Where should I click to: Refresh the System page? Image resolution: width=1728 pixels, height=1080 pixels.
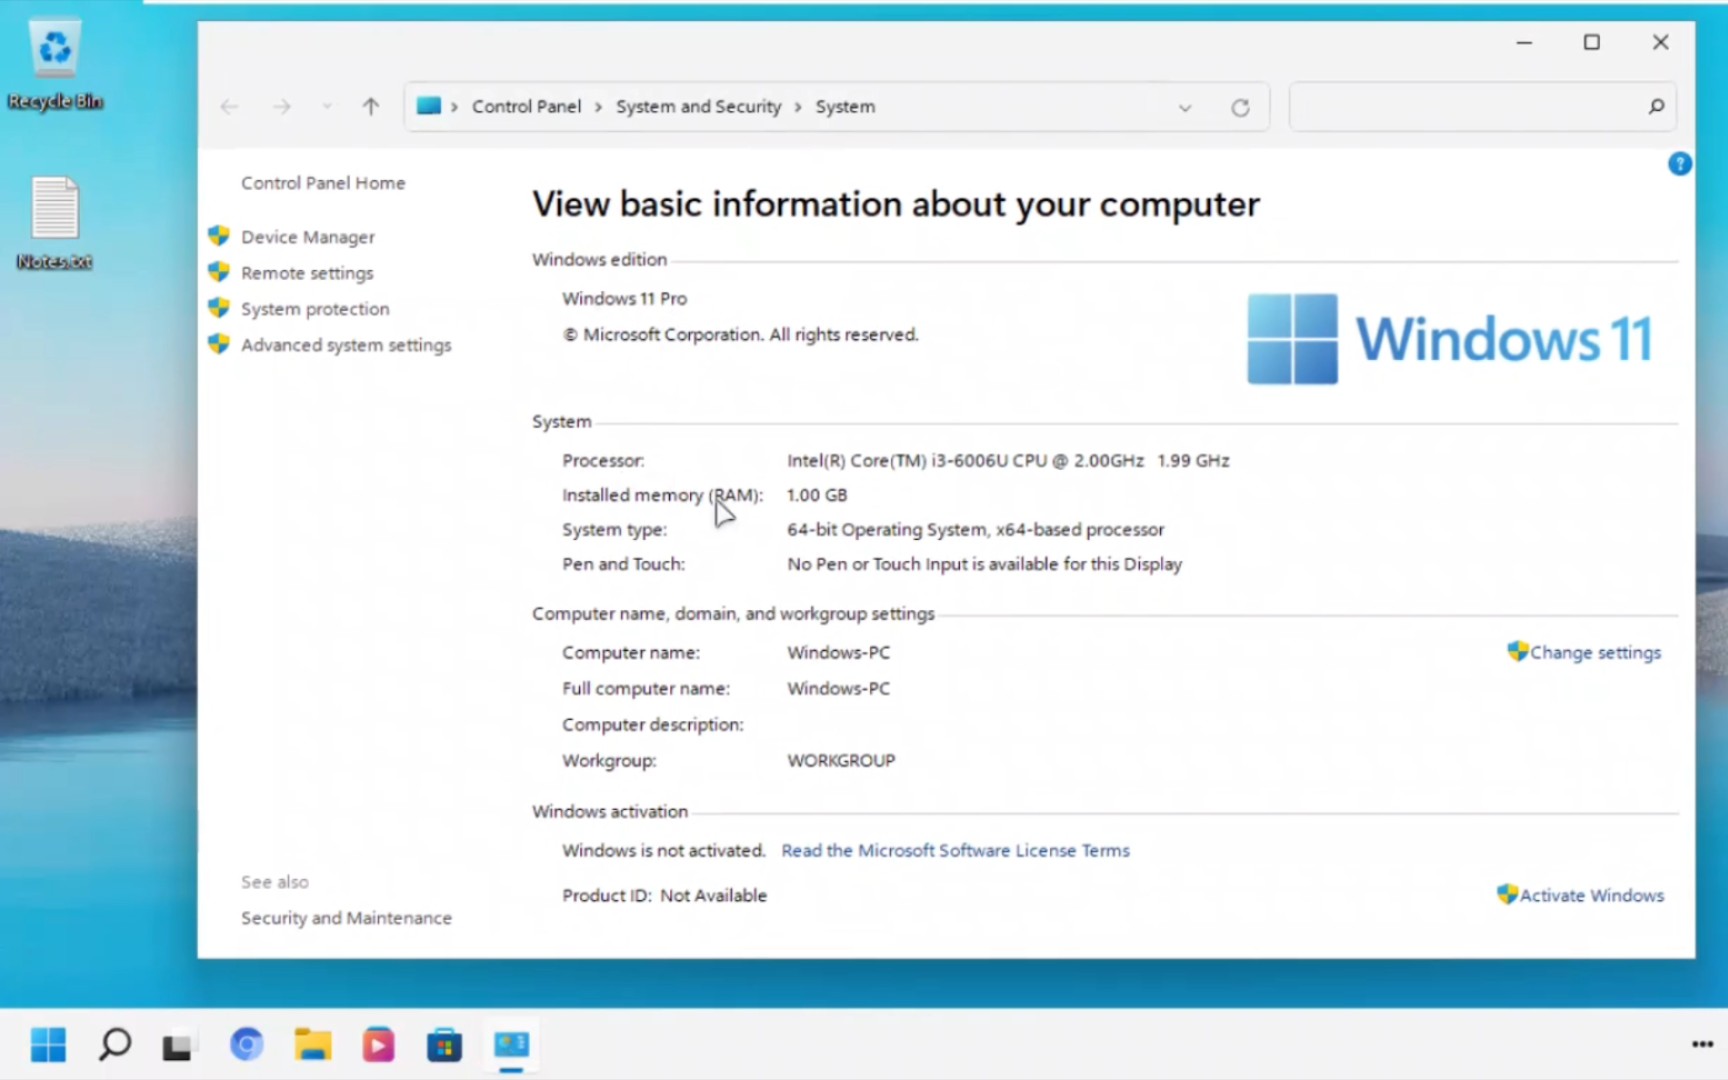(x=1240, y=107)
